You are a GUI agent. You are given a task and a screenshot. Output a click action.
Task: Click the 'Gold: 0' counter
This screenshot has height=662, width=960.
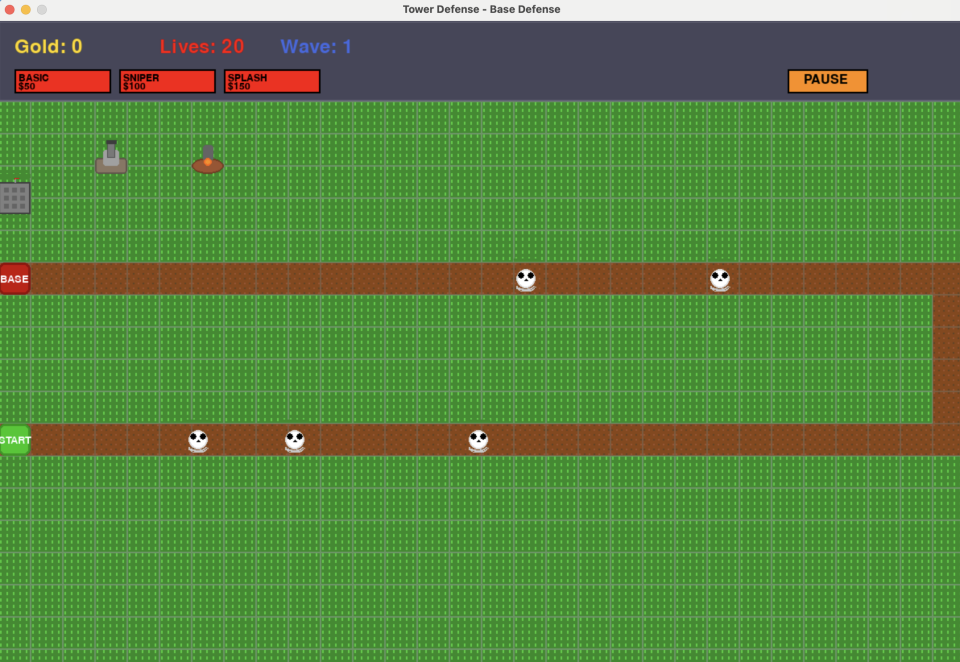tap(48, 47)
